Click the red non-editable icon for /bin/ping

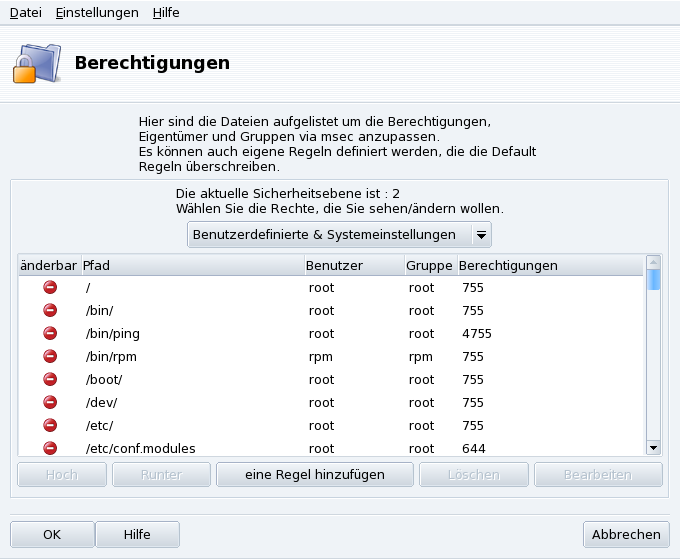tap(50, 333)
